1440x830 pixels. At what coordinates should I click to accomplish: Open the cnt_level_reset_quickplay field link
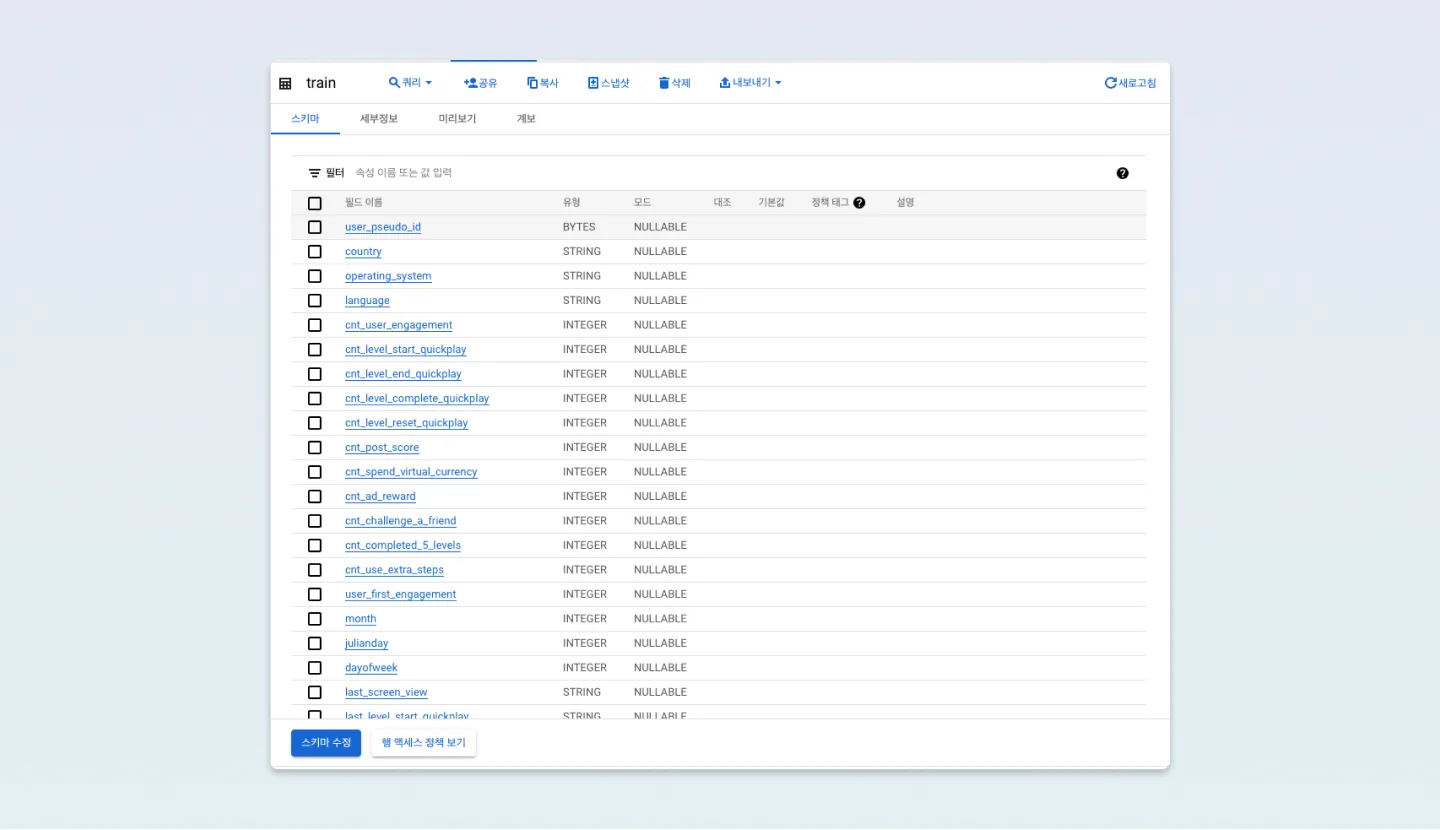[x=406, y=423]
